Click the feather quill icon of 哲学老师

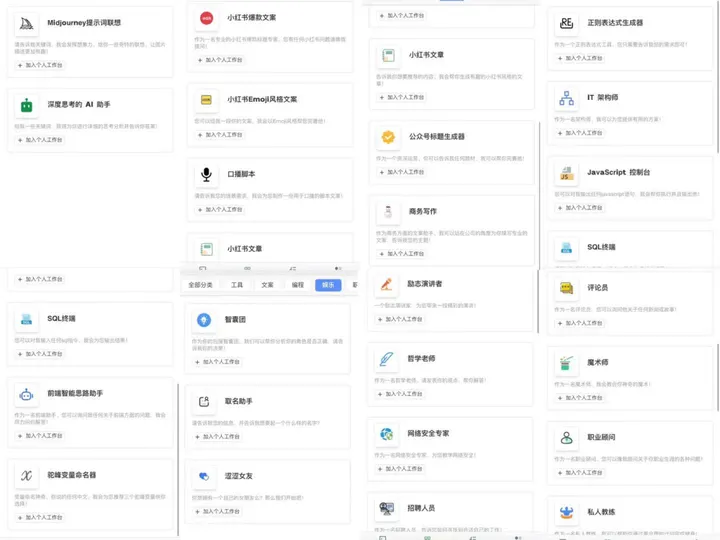[386, 359]
